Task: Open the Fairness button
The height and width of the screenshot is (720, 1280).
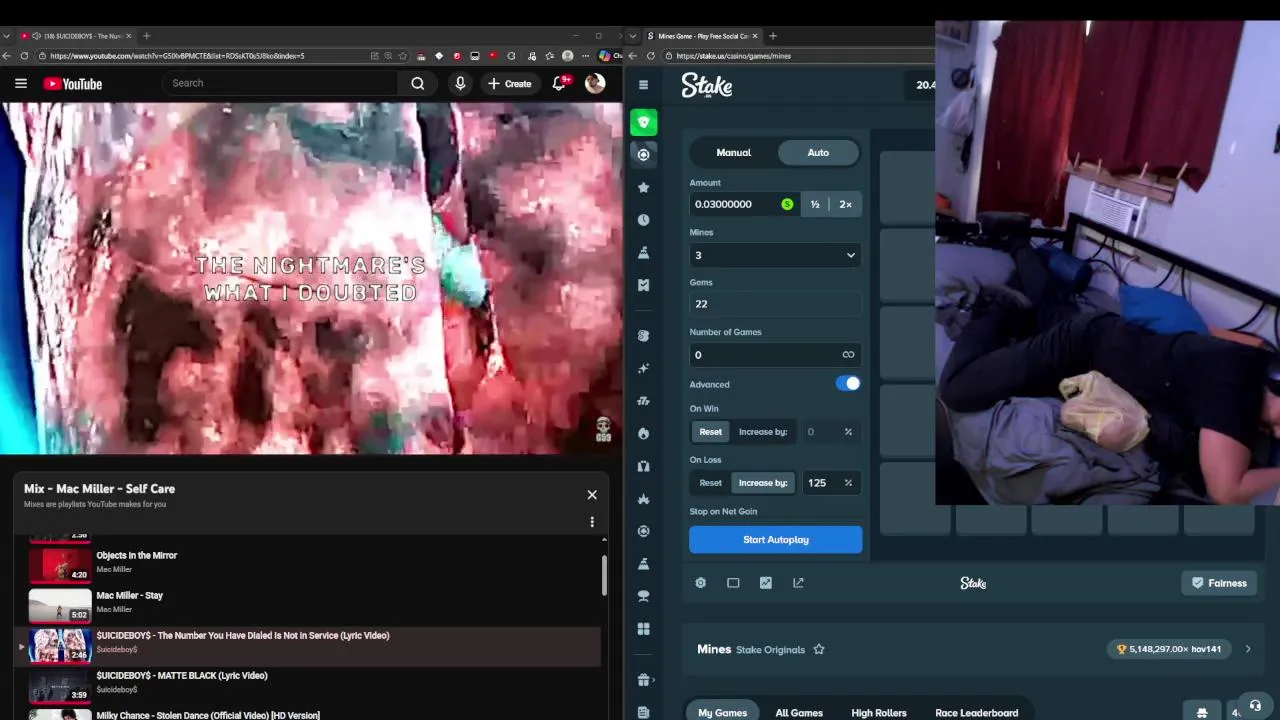Action: (1220, 583)
